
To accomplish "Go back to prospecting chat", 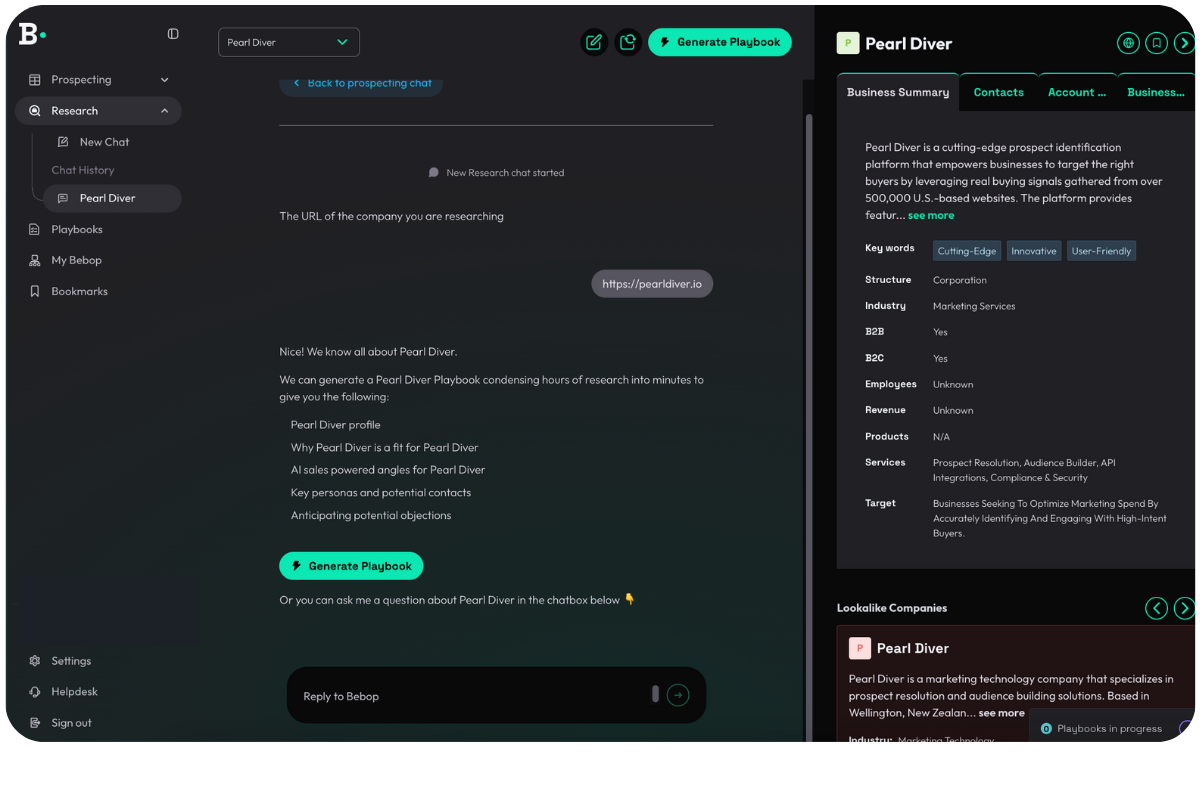I will 361,83.
